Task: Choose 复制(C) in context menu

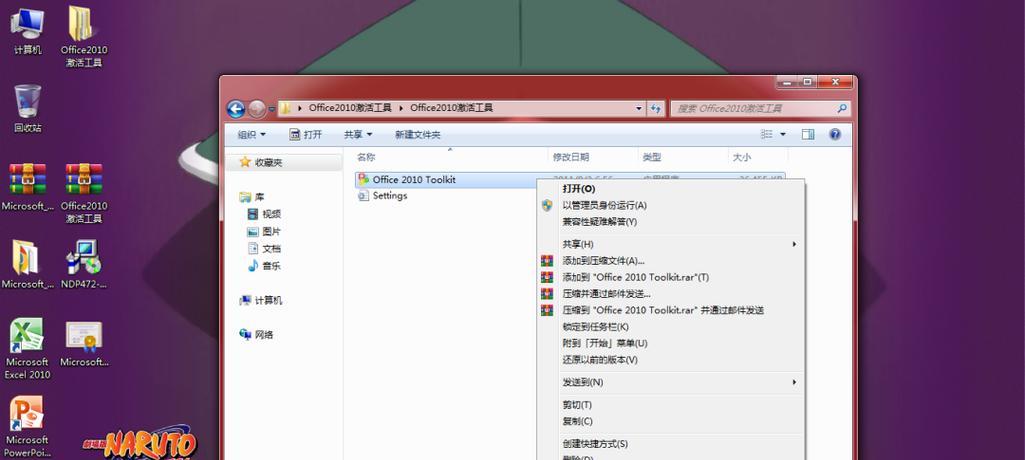Action: [x=671, y=421]
